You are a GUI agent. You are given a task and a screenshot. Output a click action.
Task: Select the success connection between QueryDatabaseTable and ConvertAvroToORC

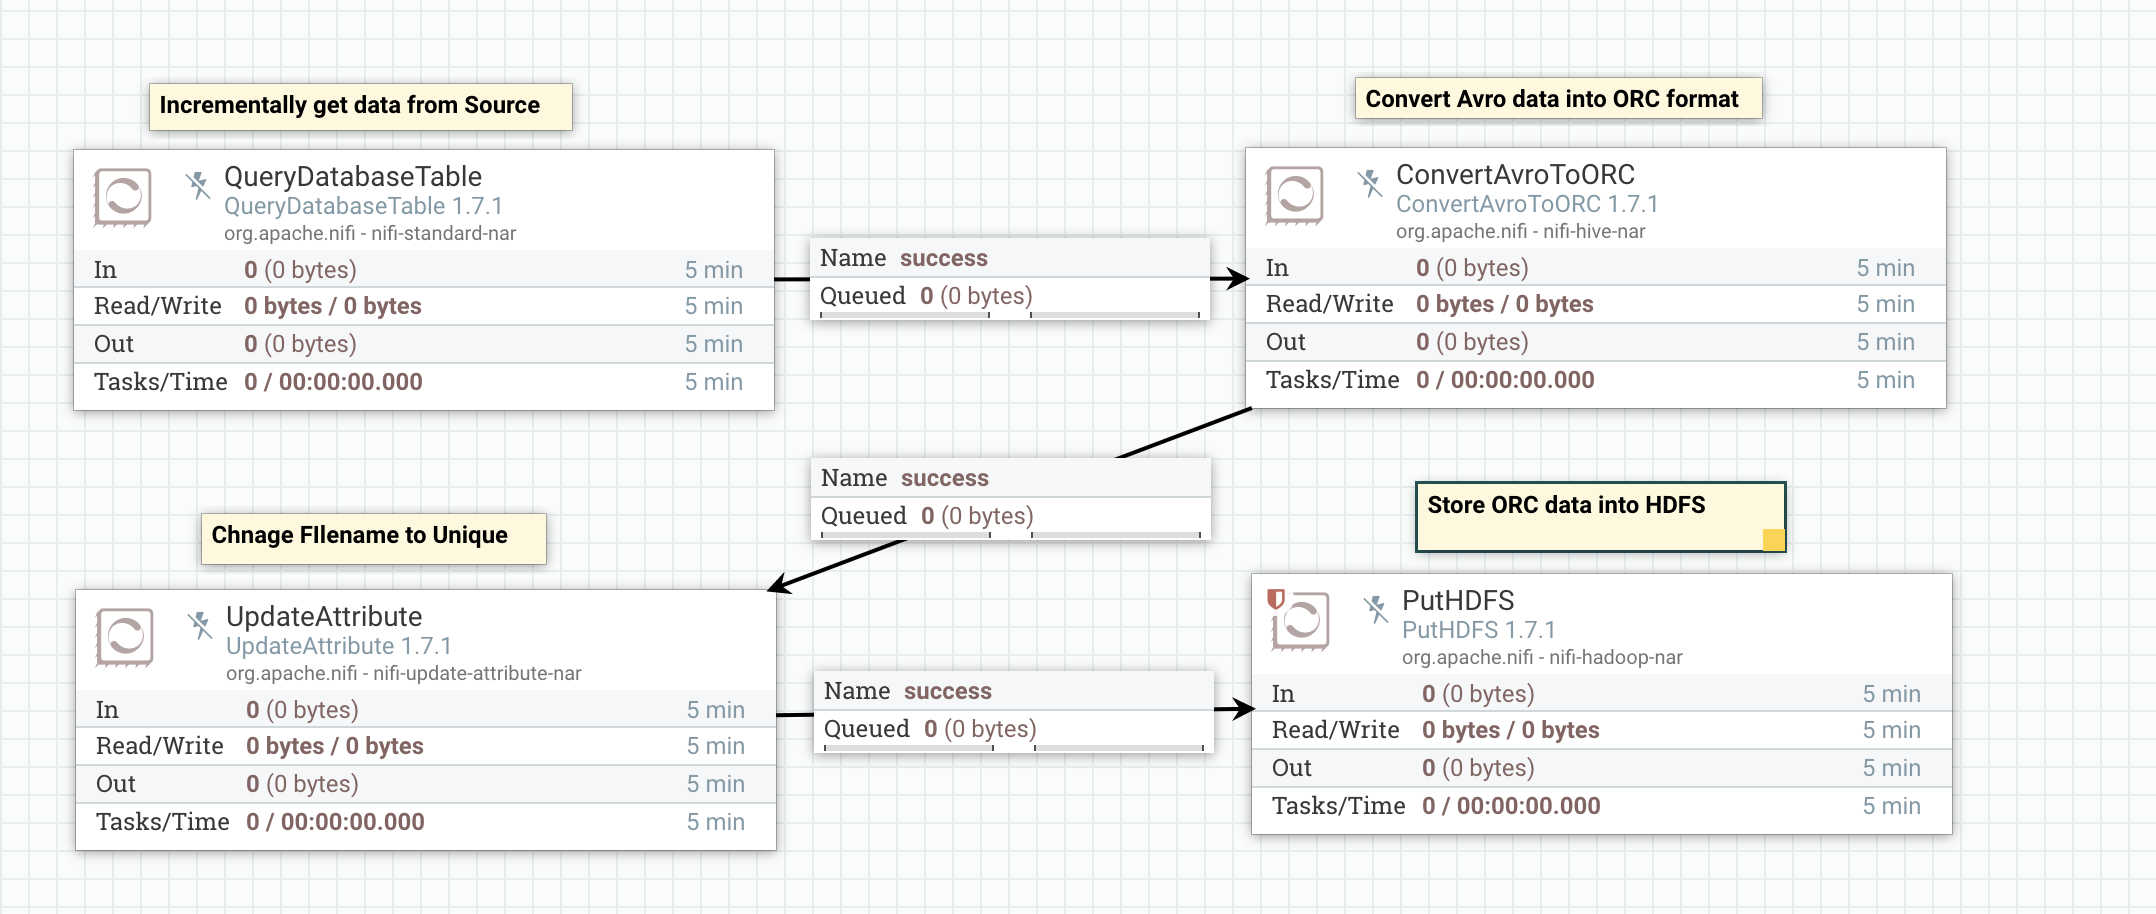(x=1010, y=277)
